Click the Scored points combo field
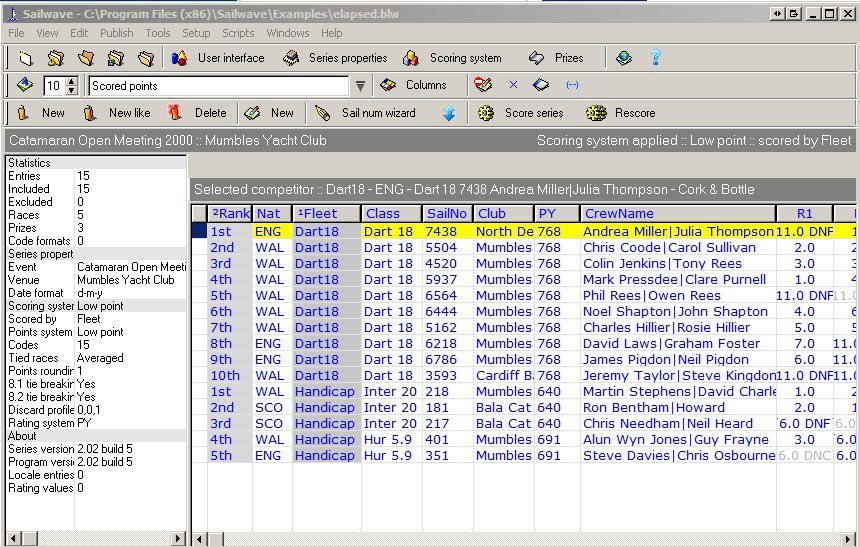This screenshot has width=860, height=547. 219,86
